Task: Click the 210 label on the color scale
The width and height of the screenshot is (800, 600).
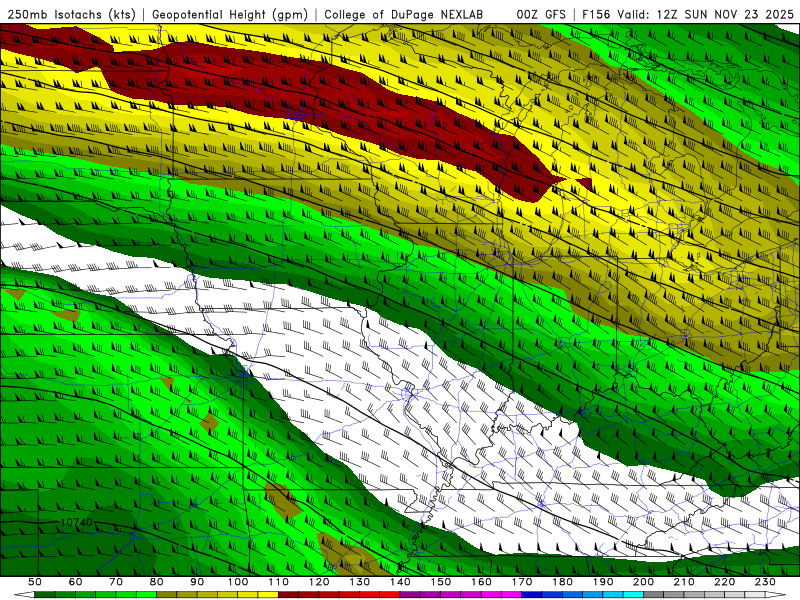Action: (684, 582)
